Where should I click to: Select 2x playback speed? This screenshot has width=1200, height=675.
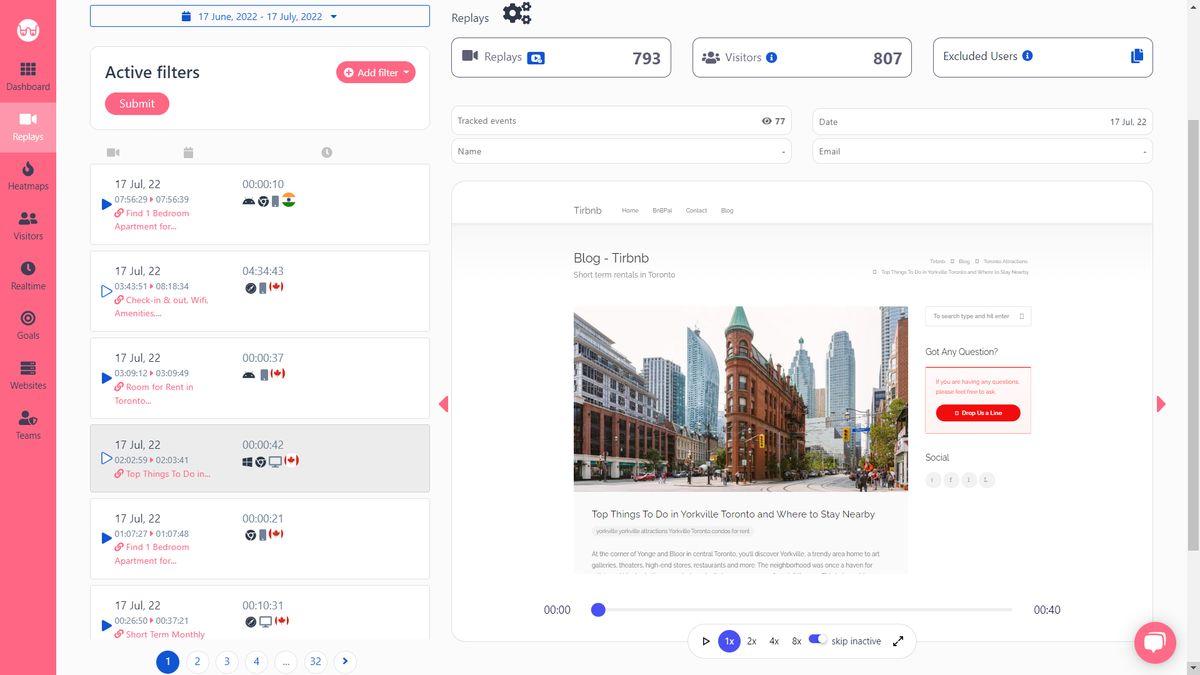(x=752, y=641)
